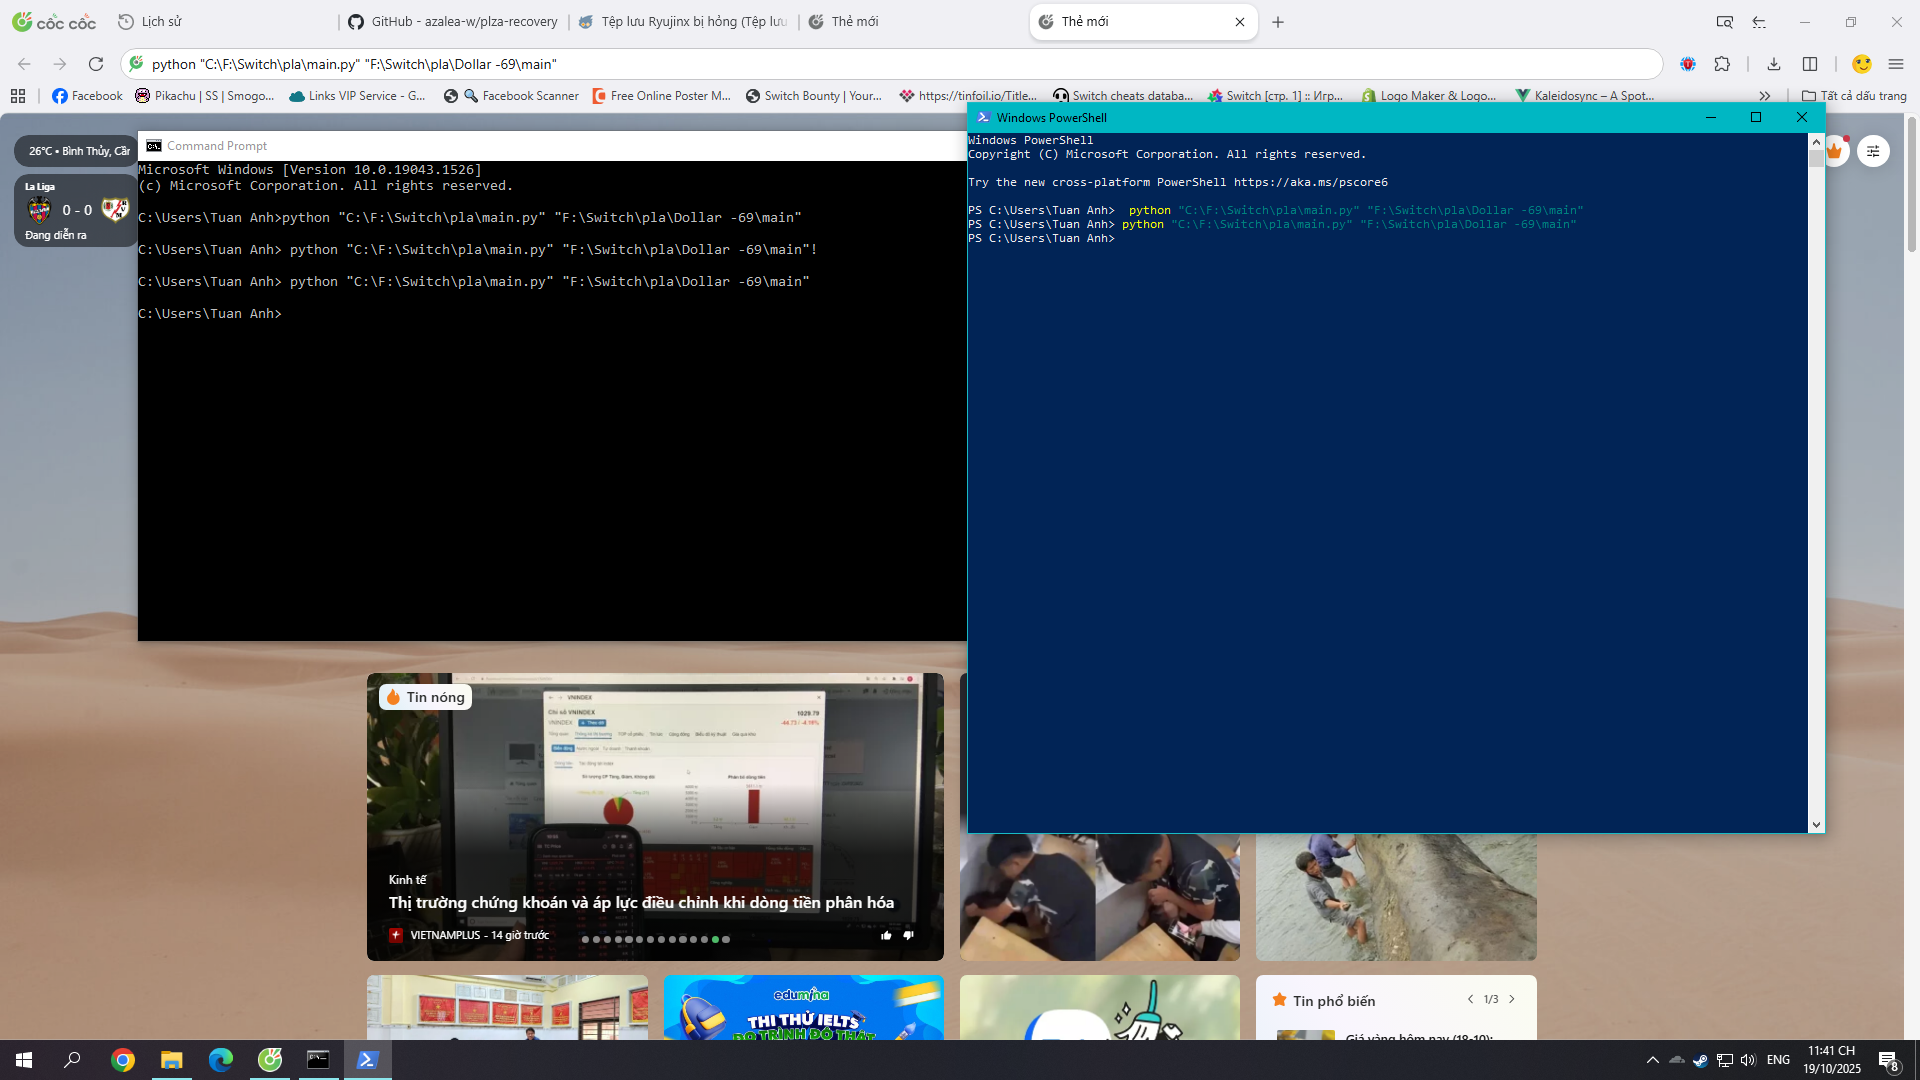Open the Free Online Poster bookmark

pos(662,96)
